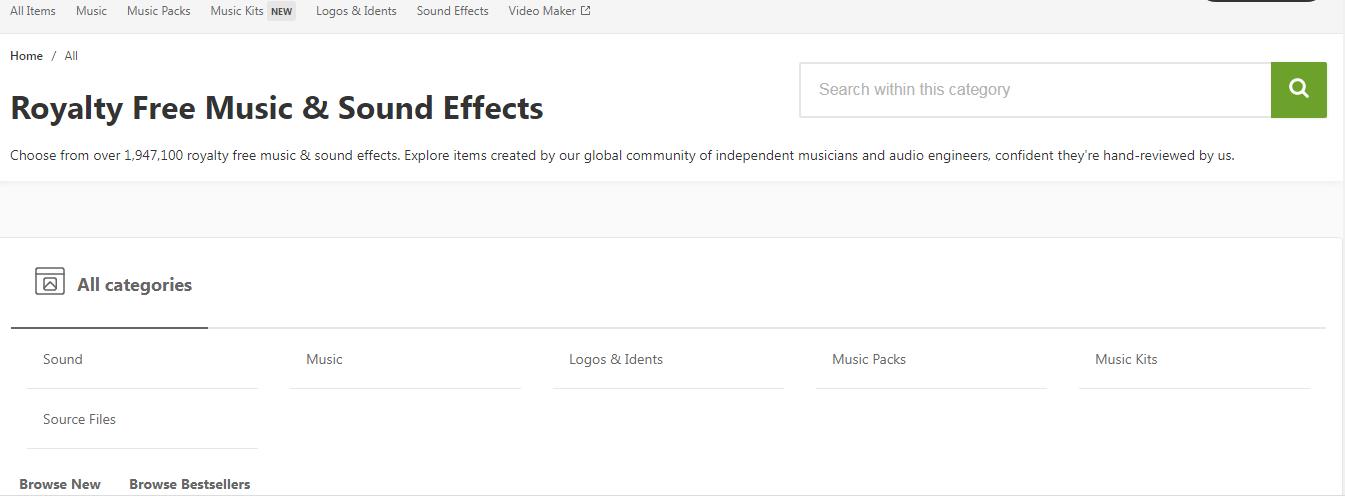The width and height of the screenshot is (1345, 499).
Task: Go to the Home breadcrumb
Action: 26,56
